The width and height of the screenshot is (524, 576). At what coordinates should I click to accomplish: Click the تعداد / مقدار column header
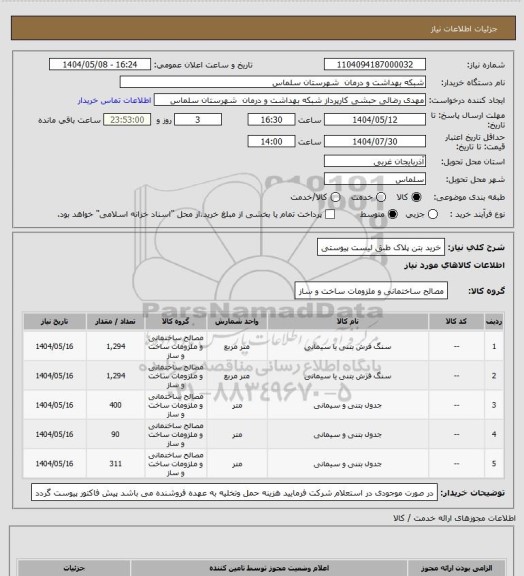[115, 322]
